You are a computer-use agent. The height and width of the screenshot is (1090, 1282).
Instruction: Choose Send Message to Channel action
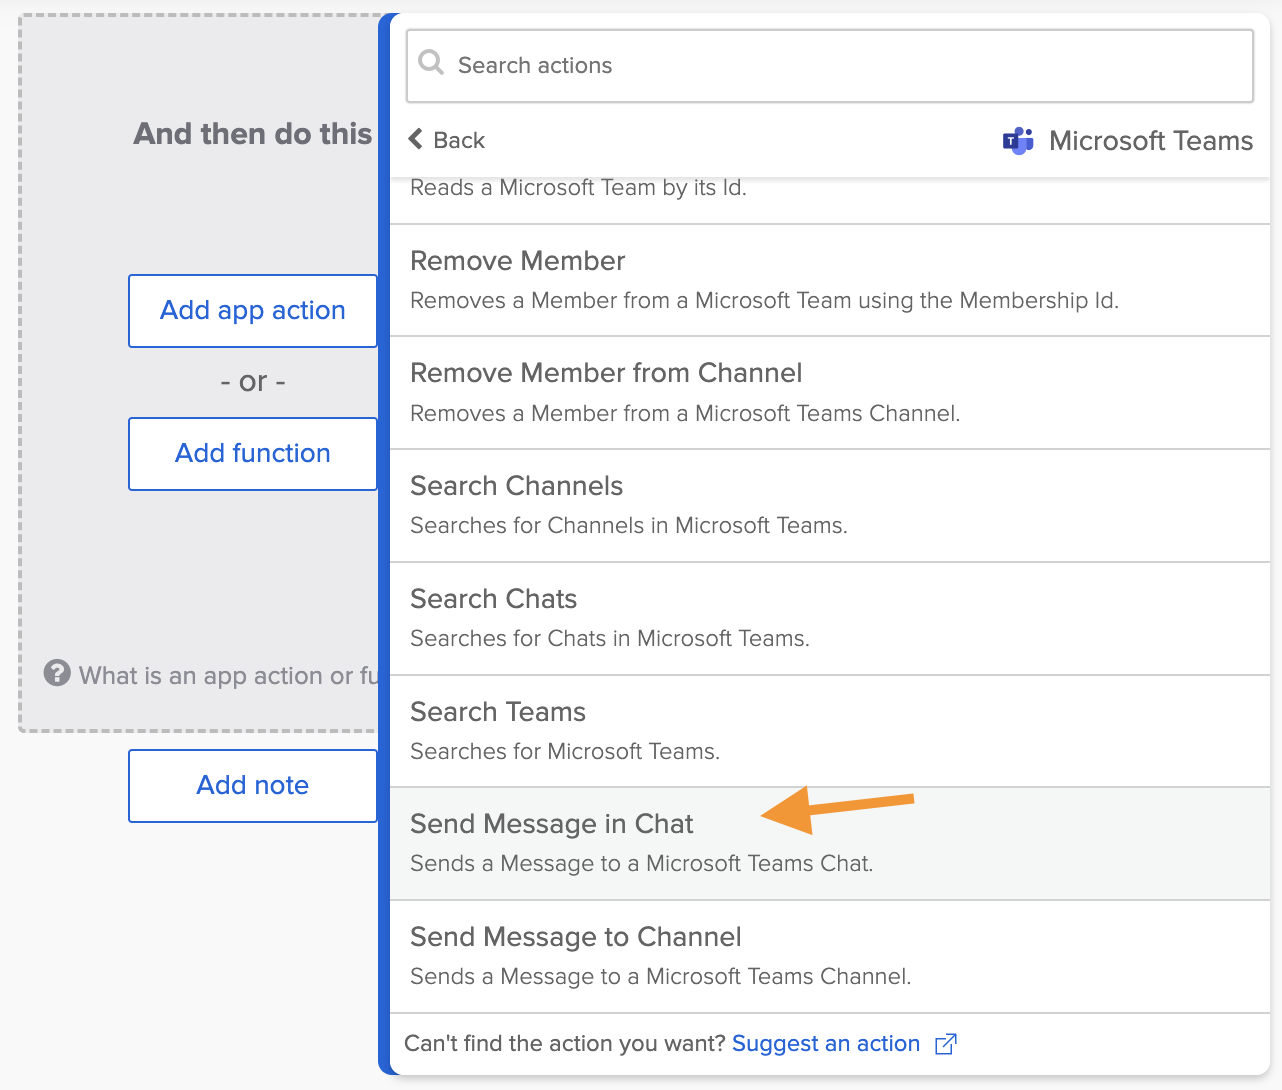tap(828, 956)
